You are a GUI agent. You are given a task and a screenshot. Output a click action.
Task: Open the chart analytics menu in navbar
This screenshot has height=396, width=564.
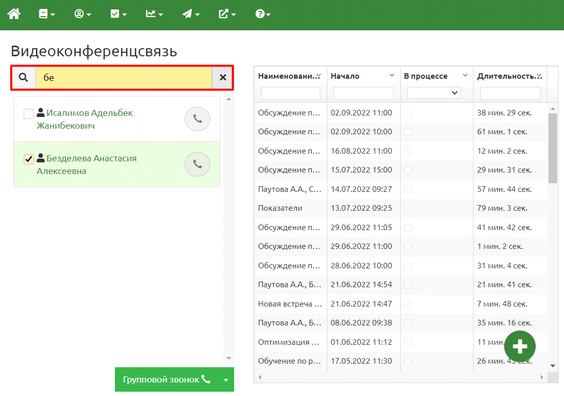(154, 14)
